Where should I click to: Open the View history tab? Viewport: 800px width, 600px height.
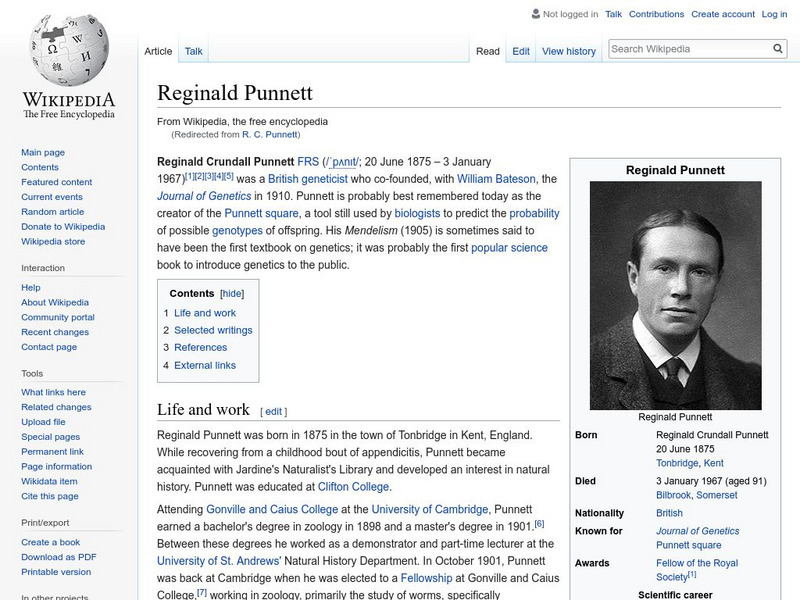point(569,51)
